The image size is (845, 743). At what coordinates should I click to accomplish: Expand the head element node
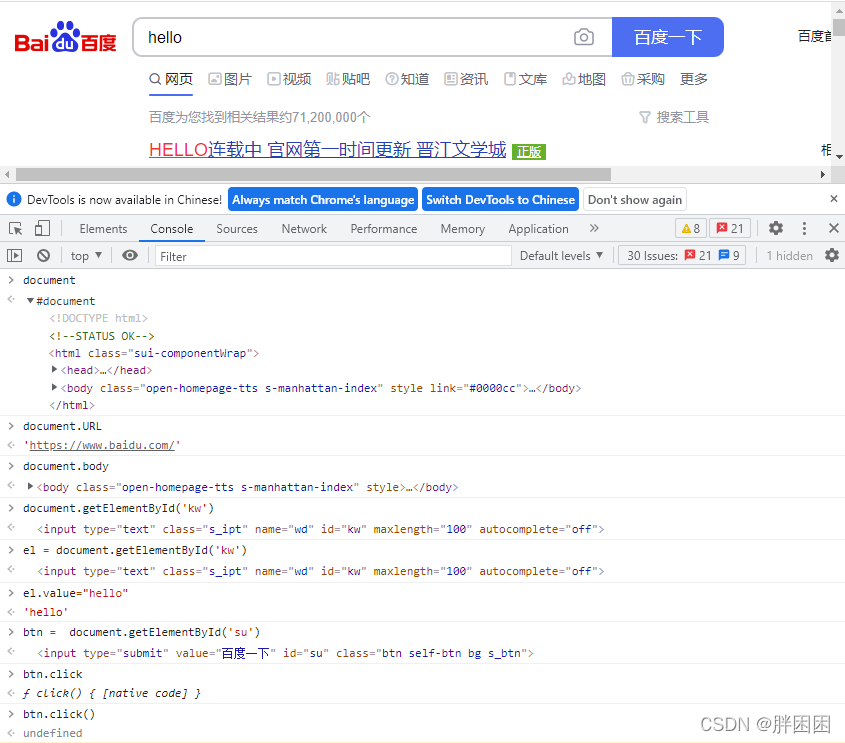(x=54, y=370)
